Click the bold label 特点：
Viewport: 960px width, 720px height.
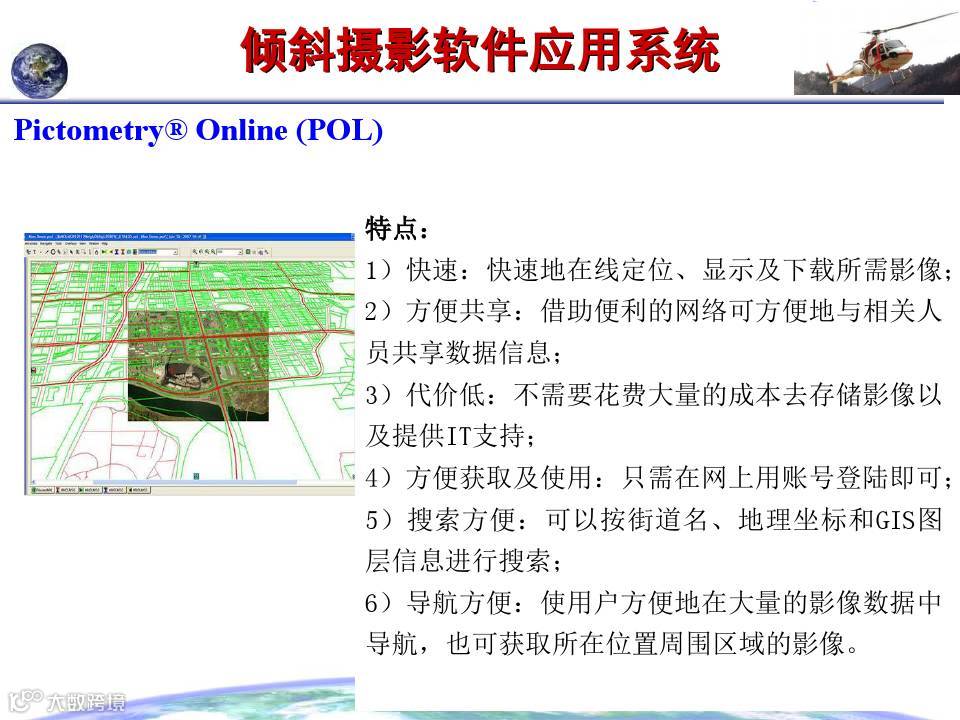(x=397, y=228)
